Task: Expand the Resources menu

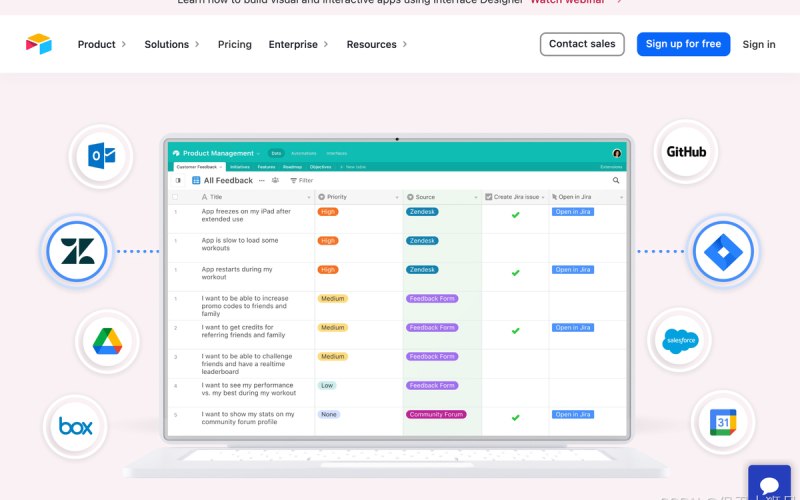Action: (377, 44)
